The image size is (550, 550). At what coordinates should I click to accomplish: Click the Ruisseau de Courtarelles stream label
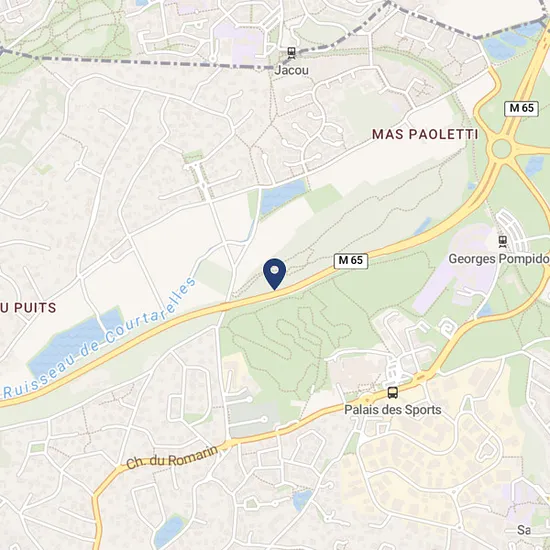pyautogui.click(x=100, y=338)
